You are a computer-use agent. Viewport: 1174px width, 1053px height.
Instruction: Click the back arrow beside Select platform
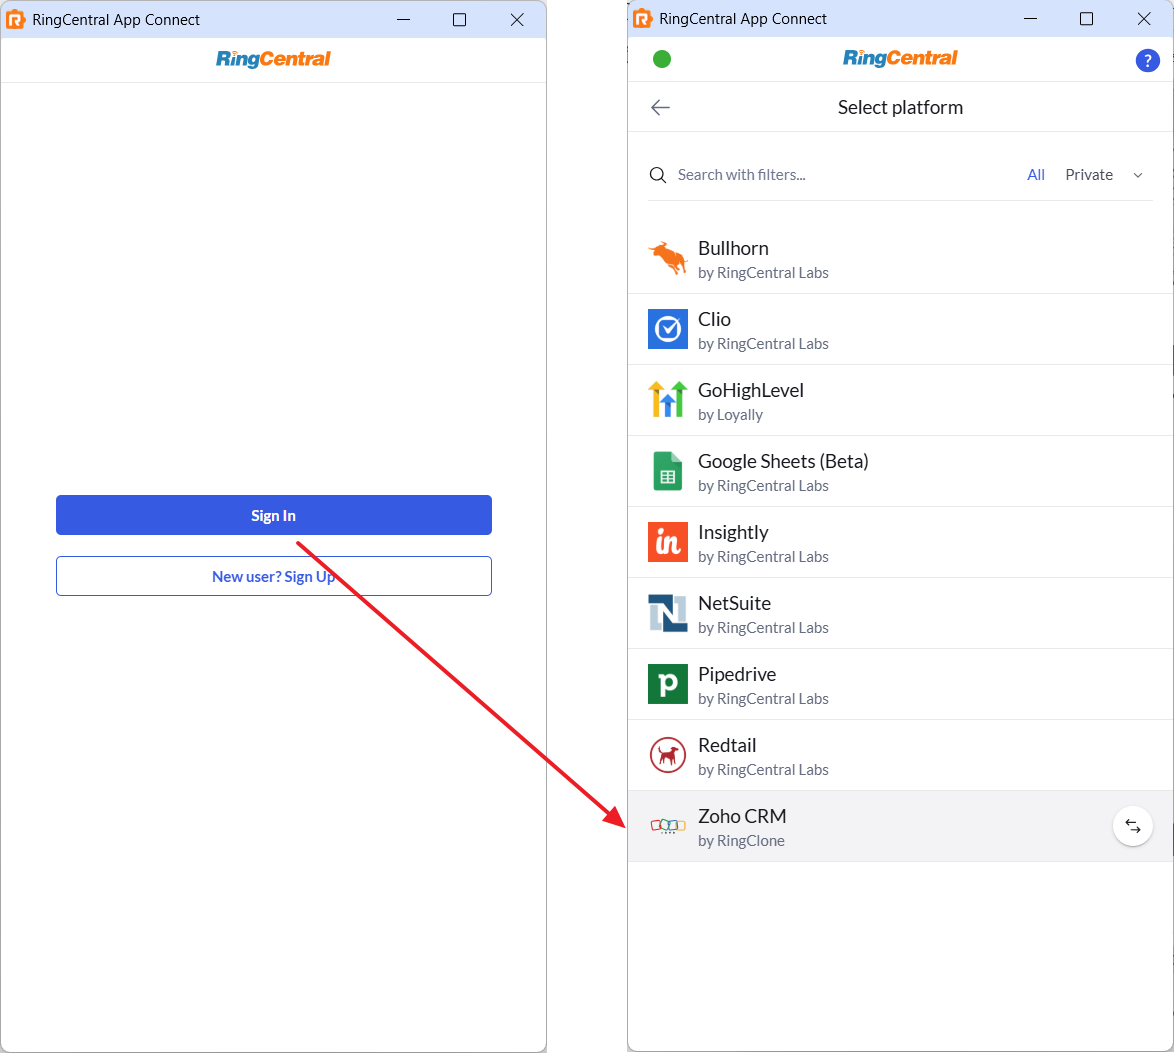click(660, 108)
